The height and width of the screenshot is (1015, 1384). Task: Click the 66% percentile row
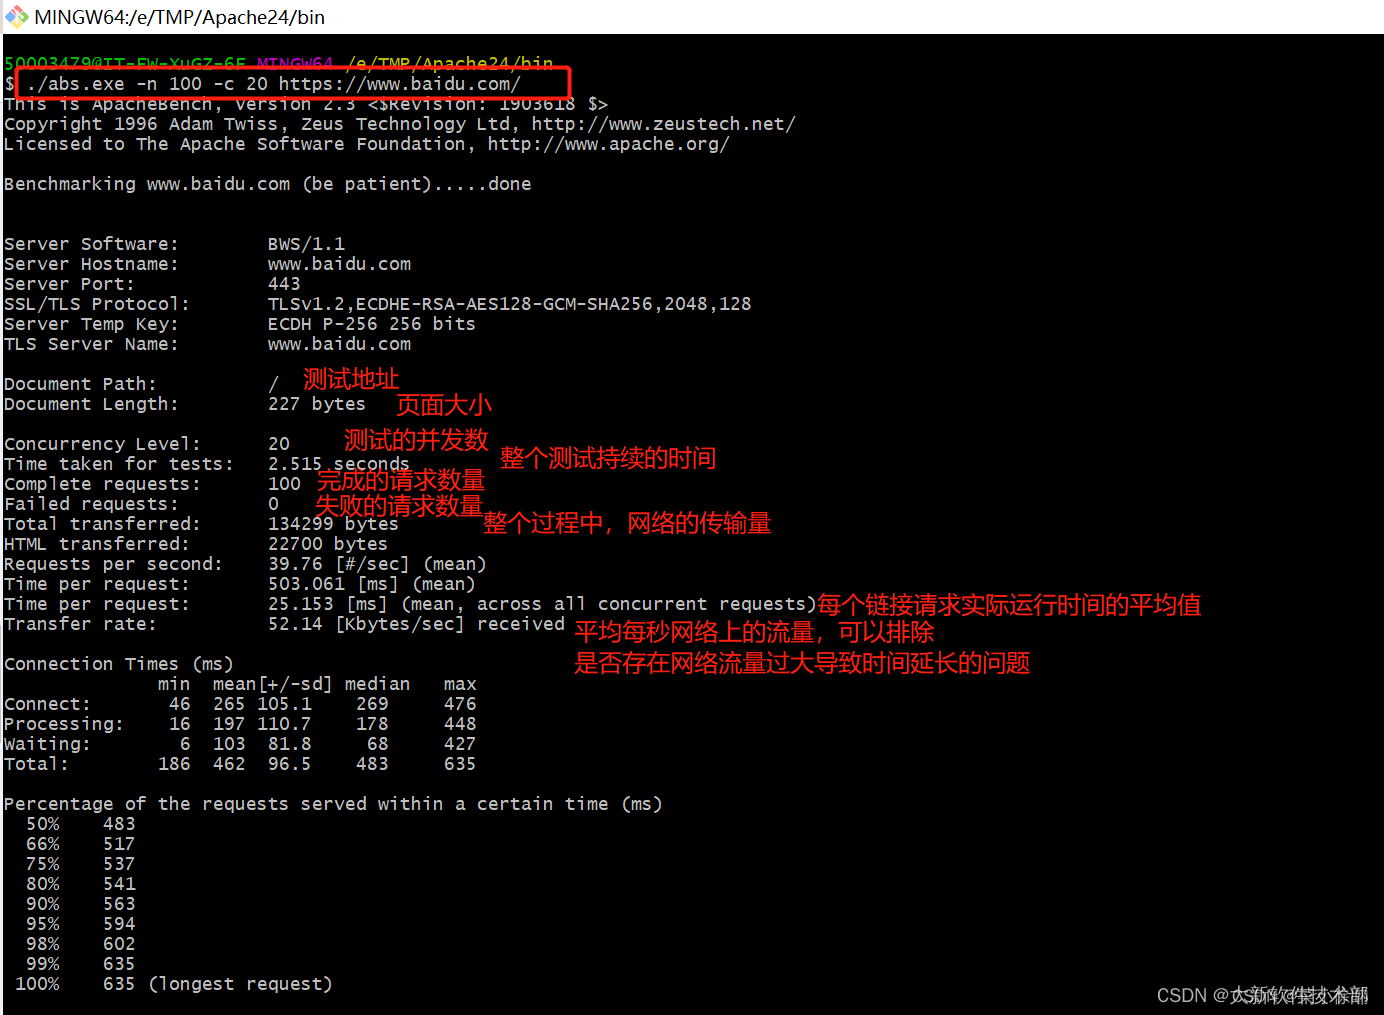click(x=81, y=844)
